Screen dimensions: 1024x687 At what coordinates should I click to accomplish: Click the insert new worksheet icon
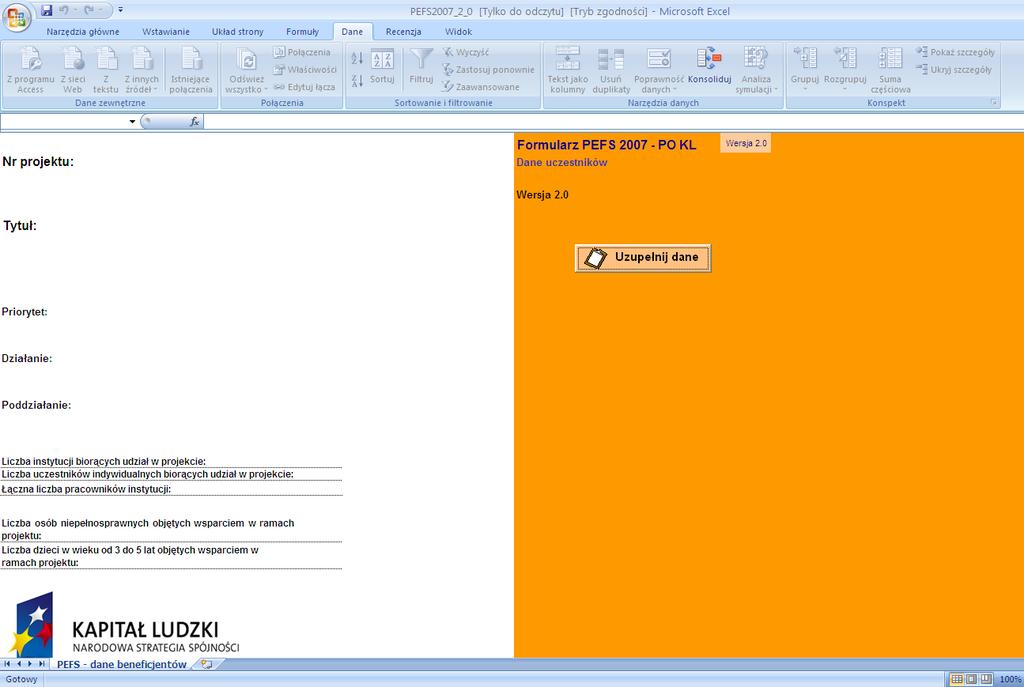click(207, 664)
